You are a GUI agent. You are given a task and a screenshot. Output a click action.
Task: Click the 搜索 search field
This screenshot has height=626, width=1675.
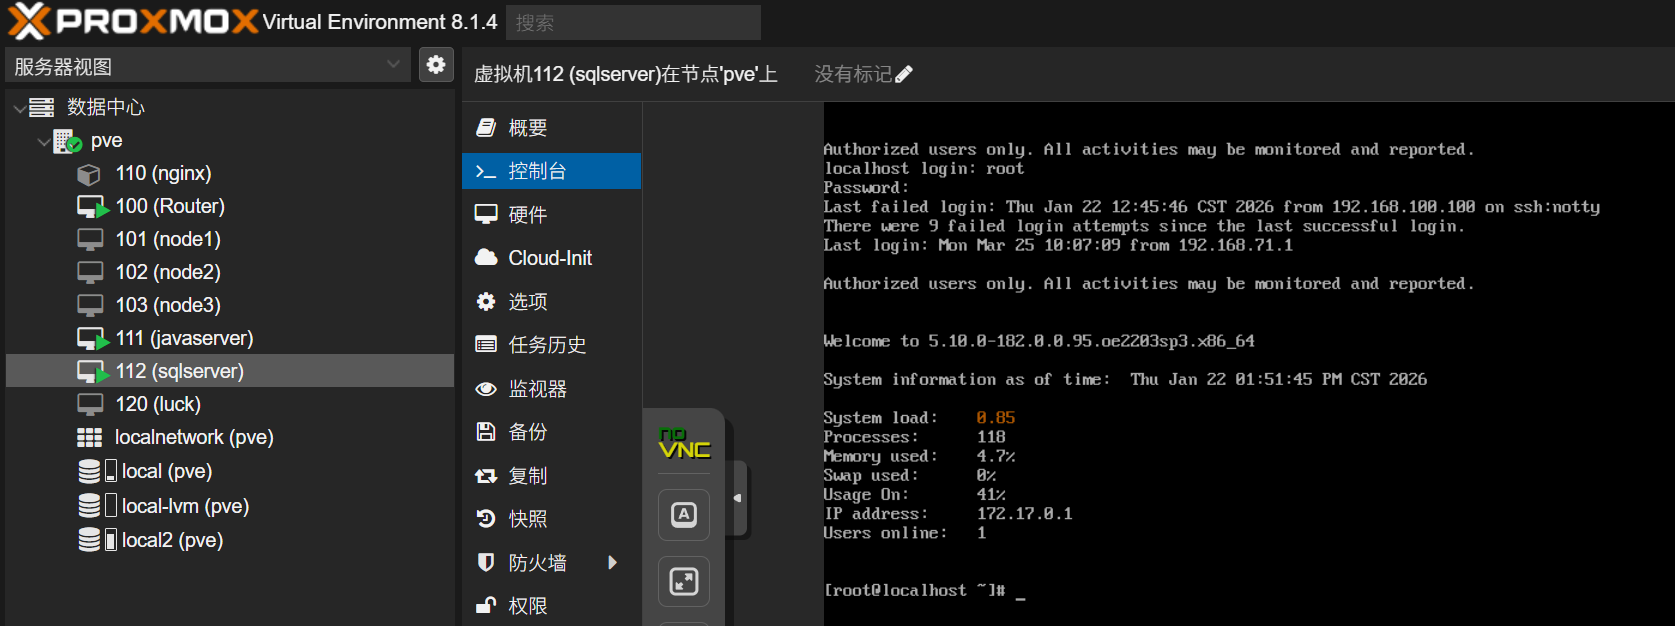pyautogui.click(x=632, y=22)
